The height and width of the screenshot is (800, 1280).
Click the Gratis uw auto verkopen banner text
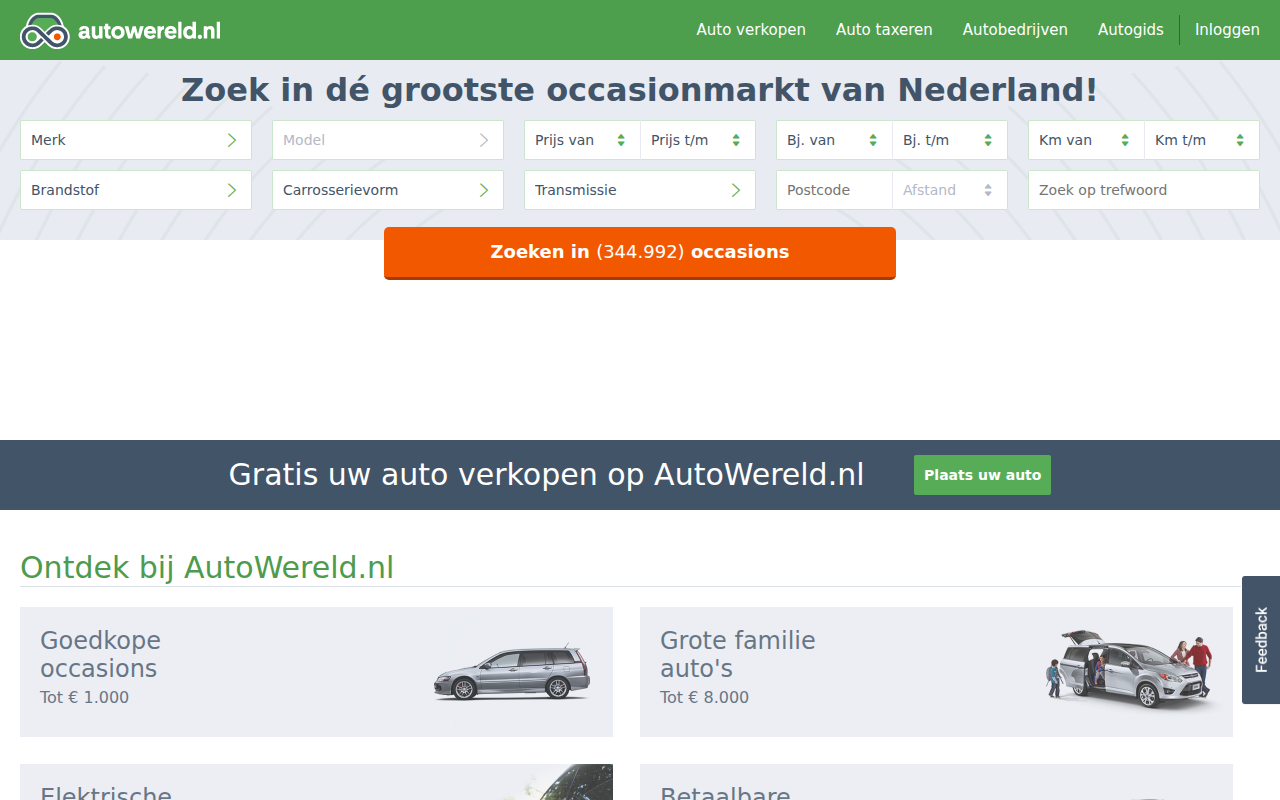[x=546, y=474]
